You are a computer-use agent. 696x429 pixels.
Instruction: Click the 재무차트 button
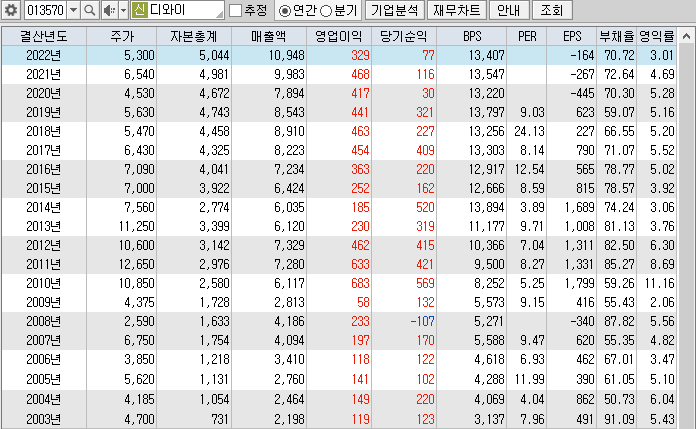tap(457, 10)
